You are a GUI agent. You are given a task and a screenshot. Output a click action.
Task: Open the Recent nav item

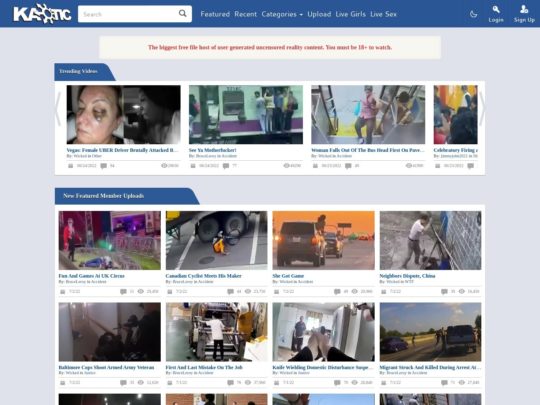pyautogui.click(x=246, y=14)
